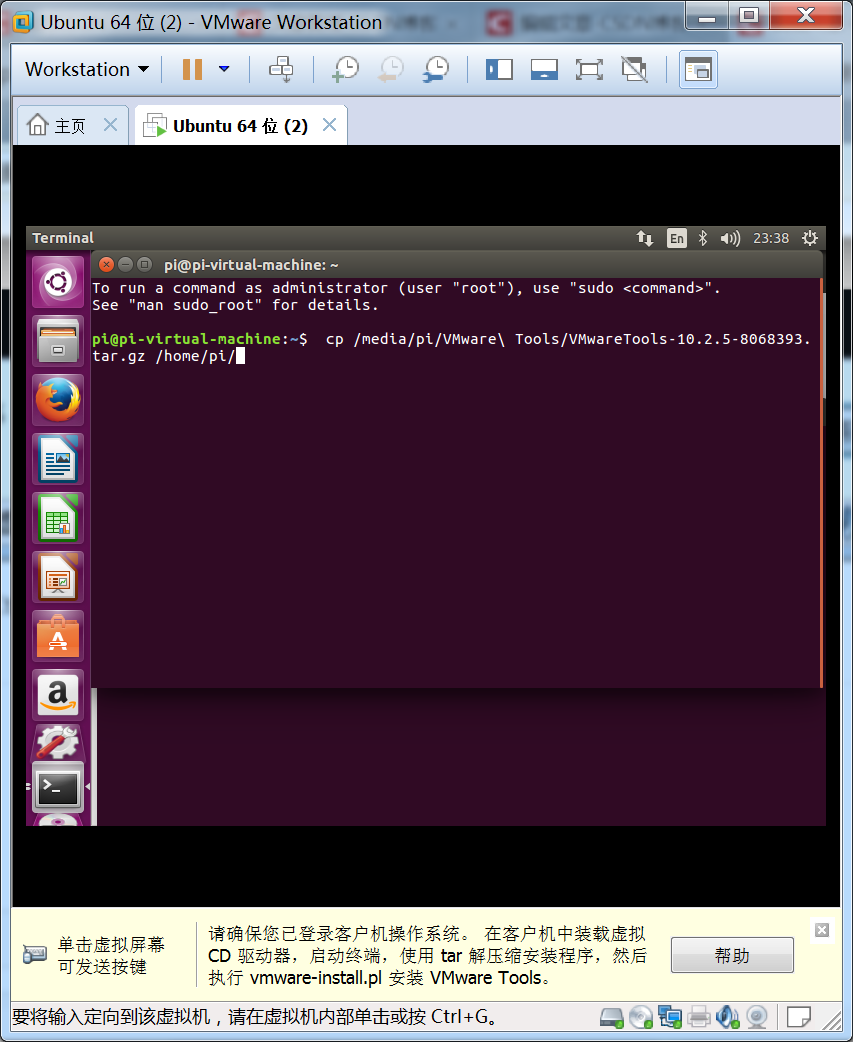Toggle console view button in toolbar
Image resolution: width=853 pixels, height=1042 pixels.
pos(698,69)
